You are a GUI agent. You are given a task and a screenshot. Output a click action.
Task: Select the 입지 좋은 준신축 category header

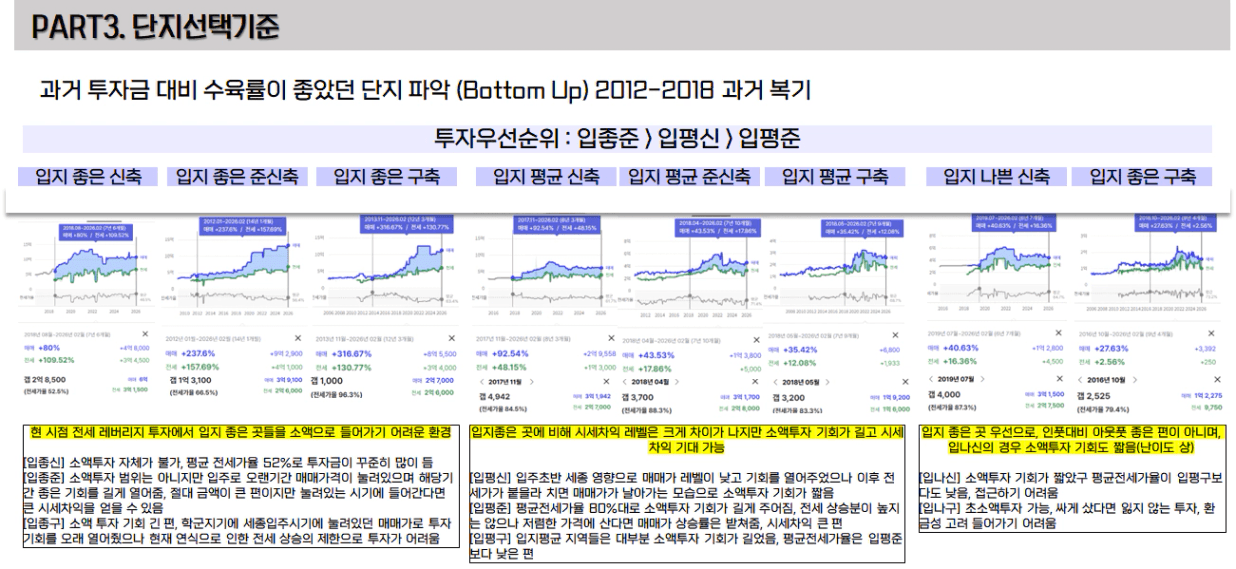pos(238,177)
